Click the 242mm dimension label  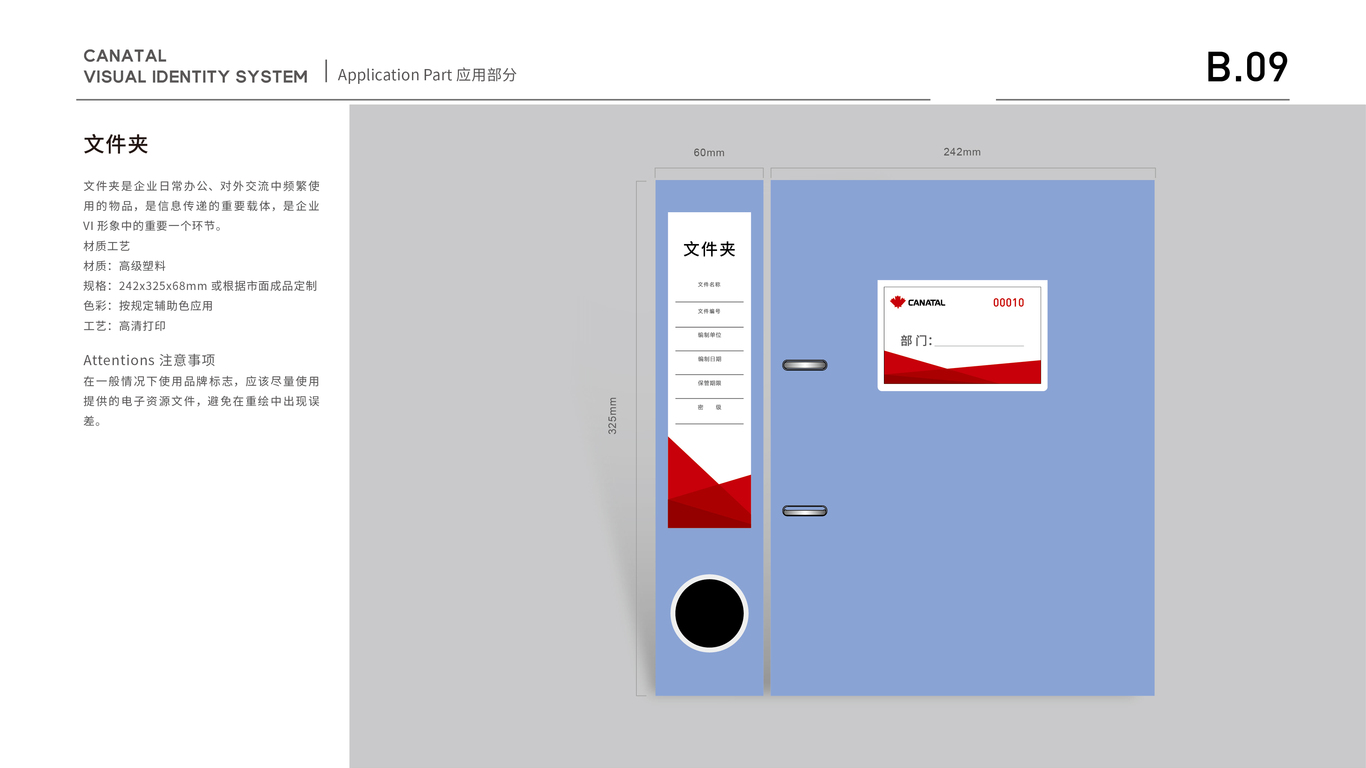[x=962, y=152]
